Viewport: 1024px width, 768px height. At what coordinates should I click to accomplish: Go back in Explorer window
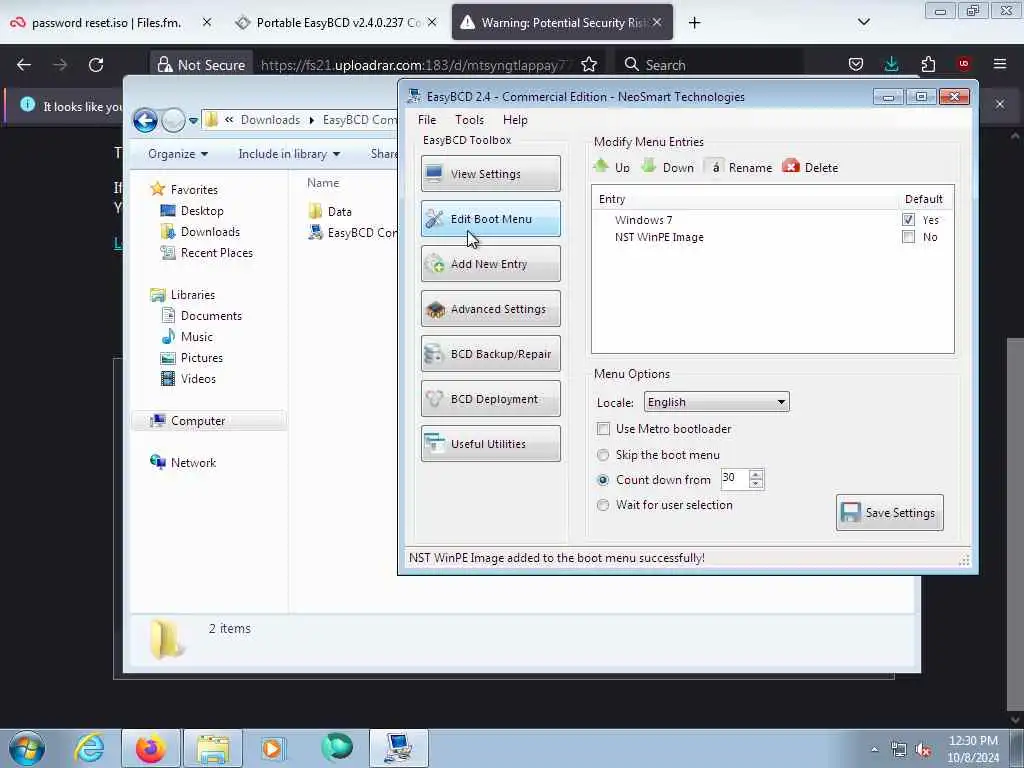click(145, 120)
